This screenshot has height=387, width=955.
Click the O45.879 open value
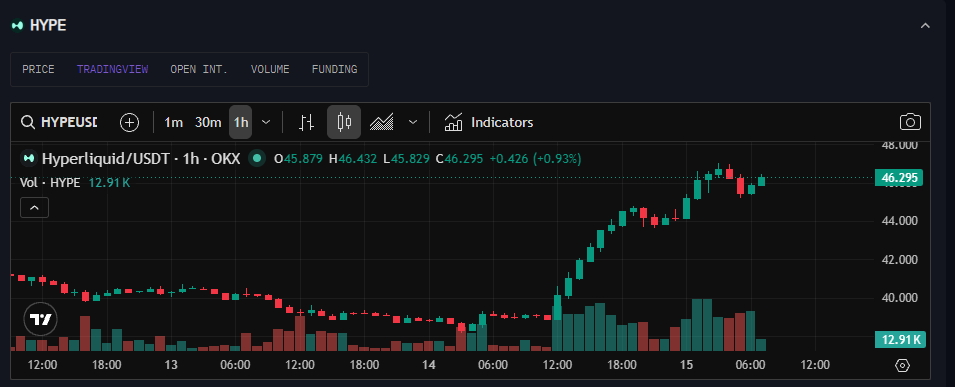[x=298, y=159]
